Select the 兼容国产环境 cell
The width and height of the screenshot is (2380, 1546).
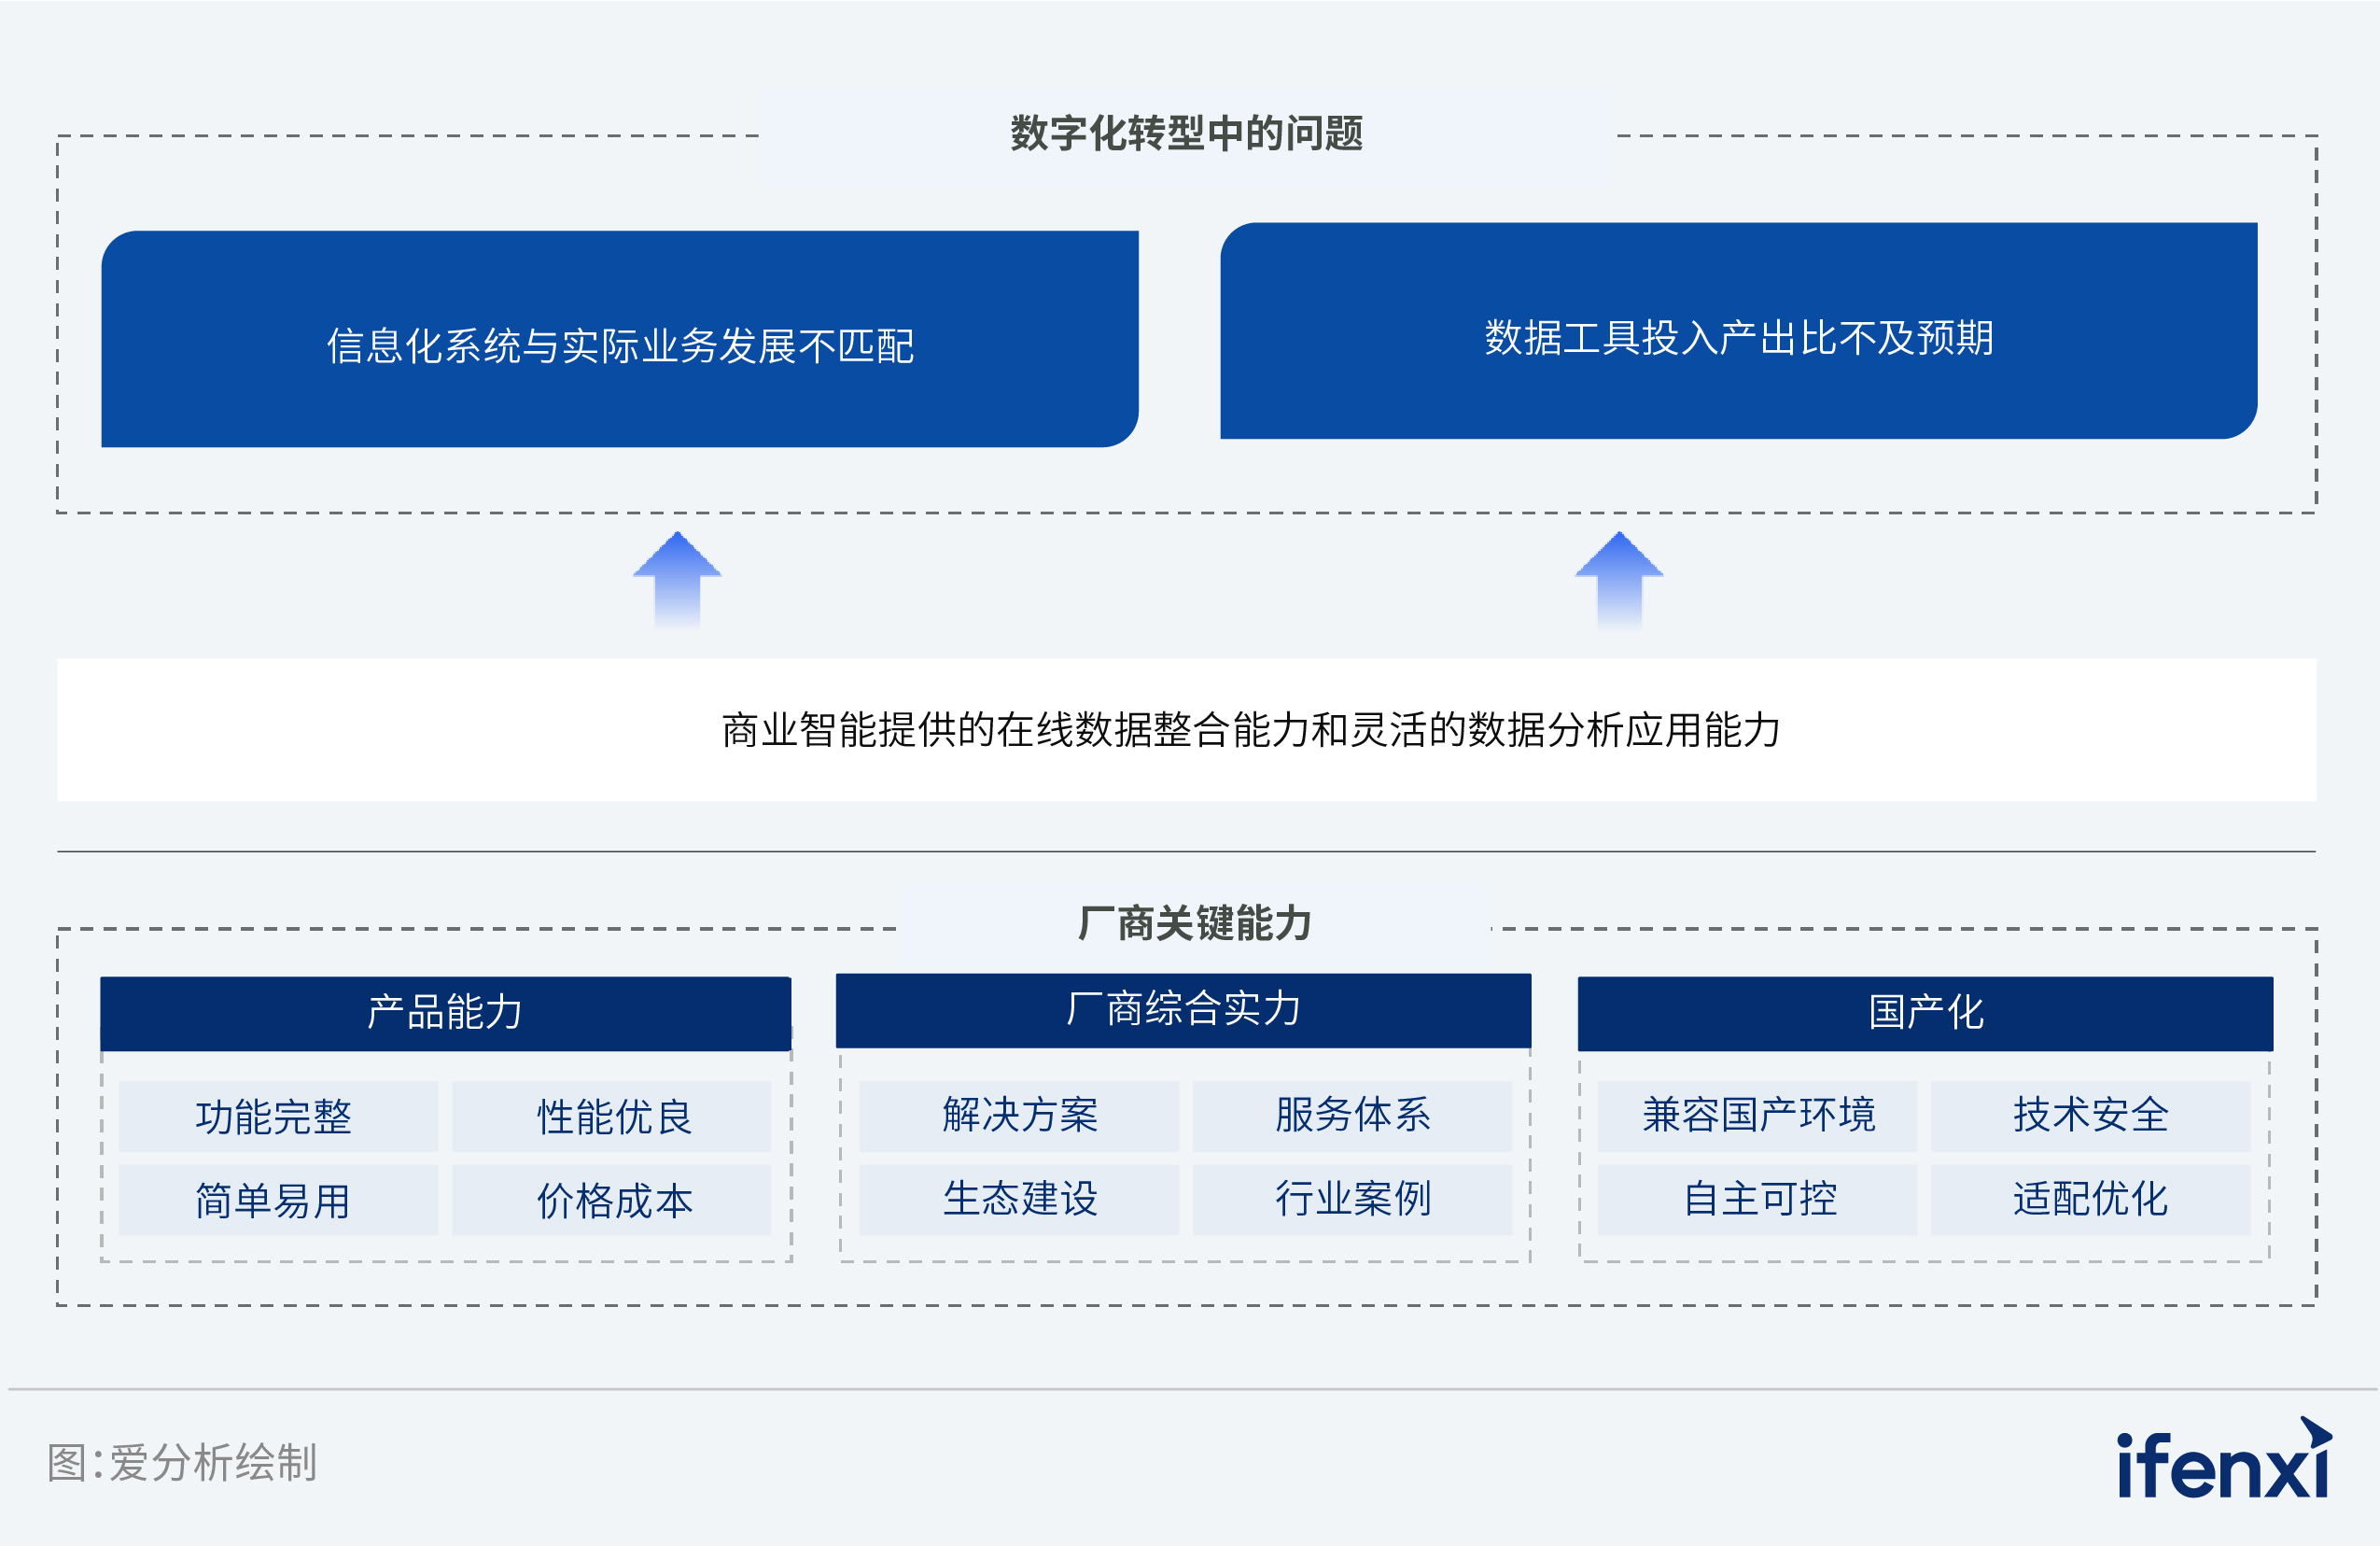(1757, 1115)
